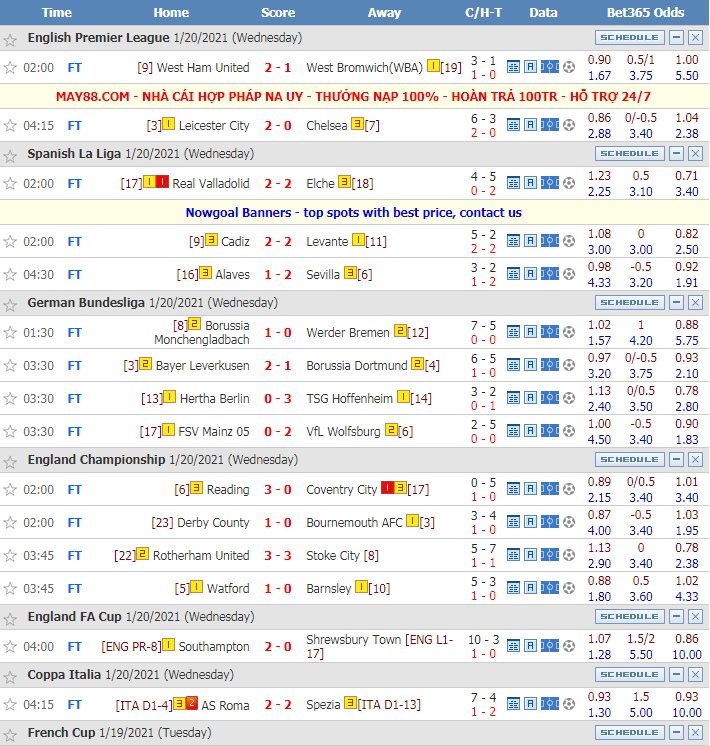The width and height of the screenshot is (710, 746).
Task: Collapse the German Bundesliga section
Action: click(676, 303)
